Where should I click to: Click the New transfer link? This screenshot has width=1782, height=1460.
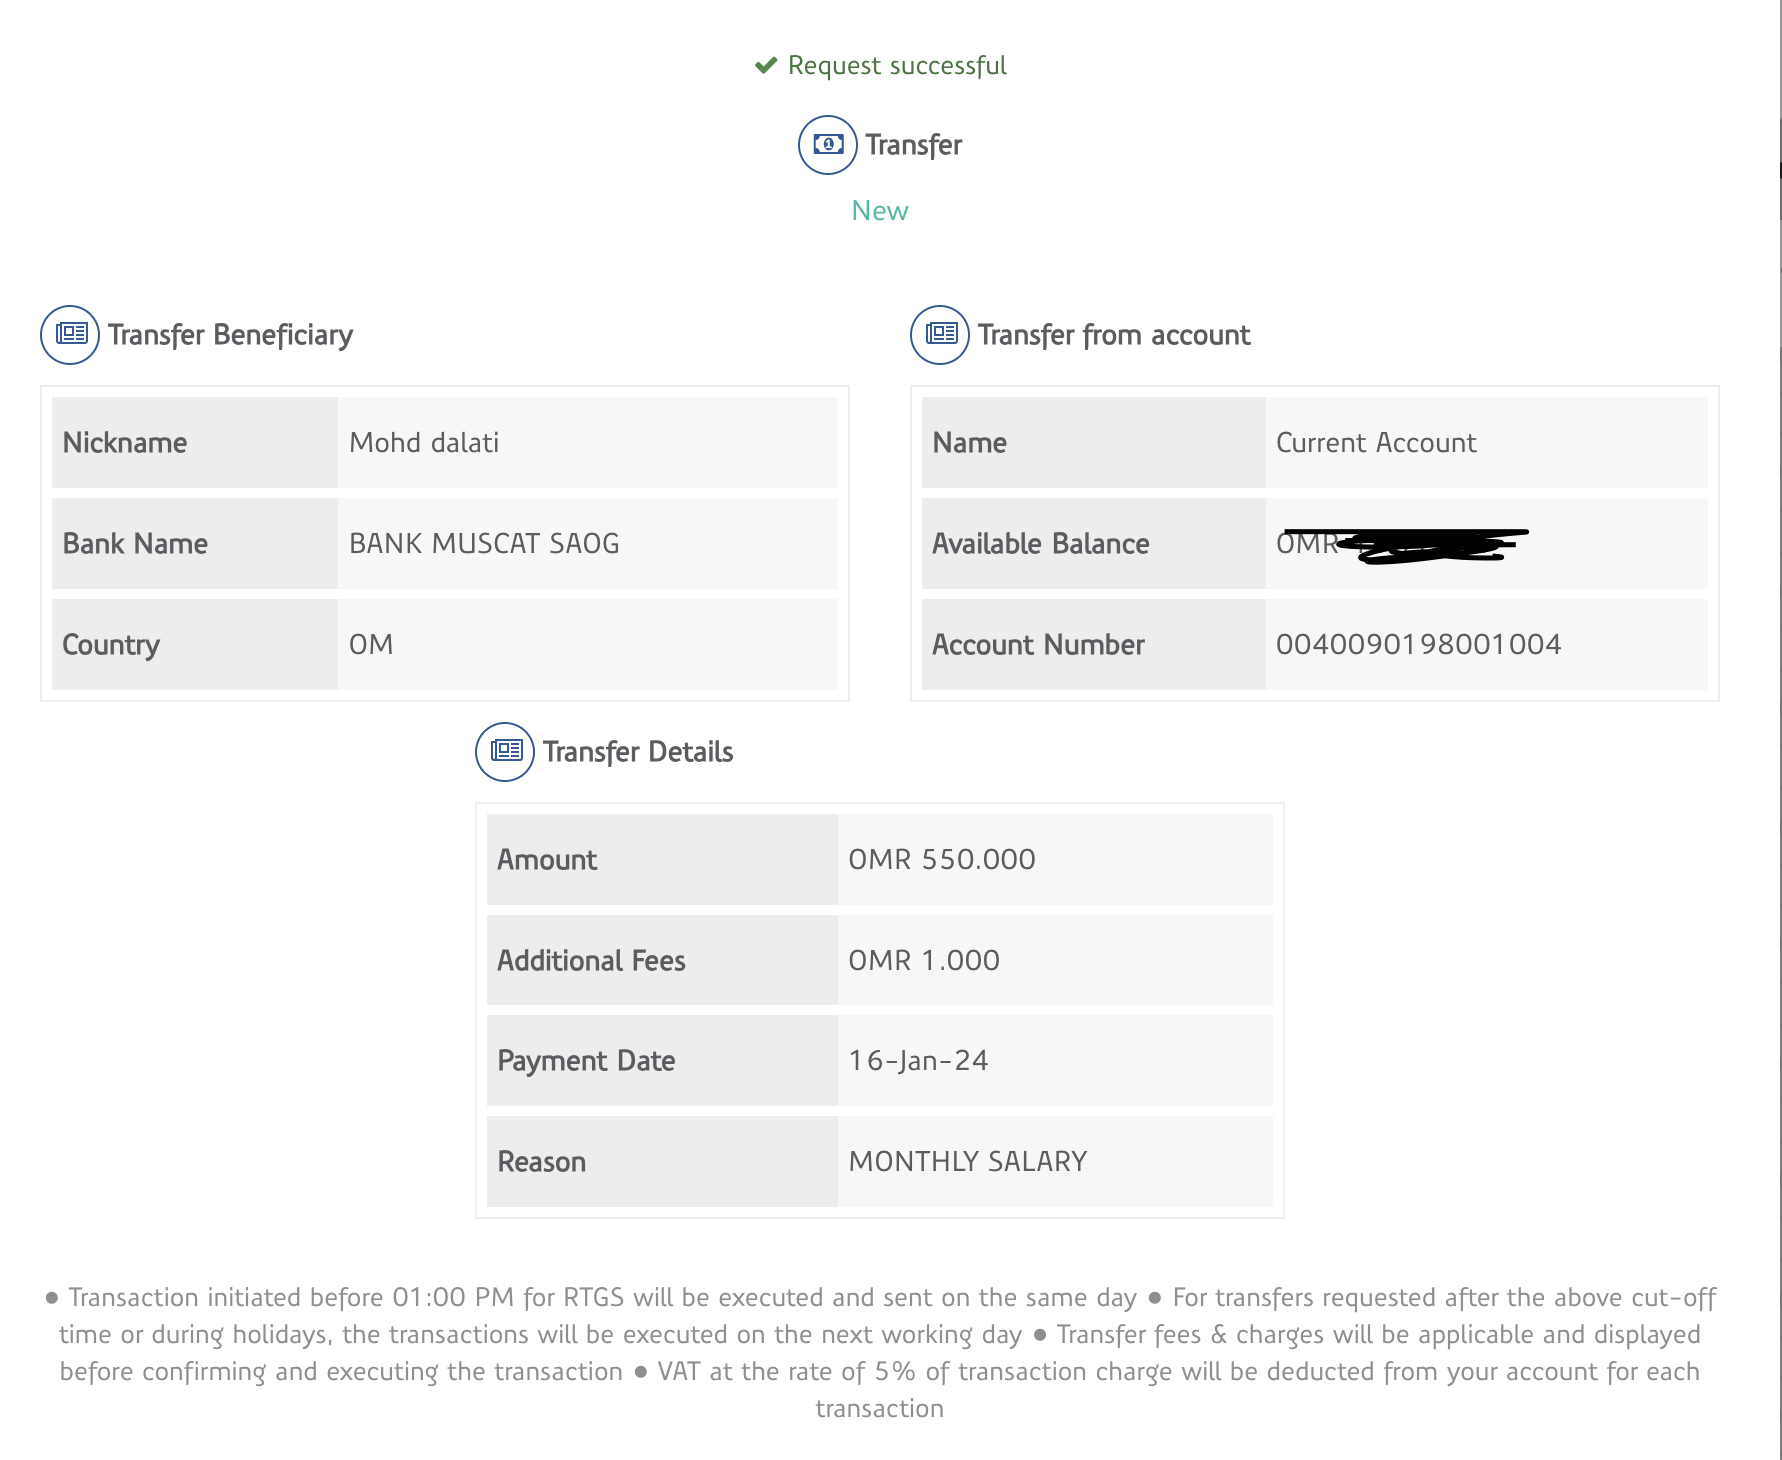880,211
